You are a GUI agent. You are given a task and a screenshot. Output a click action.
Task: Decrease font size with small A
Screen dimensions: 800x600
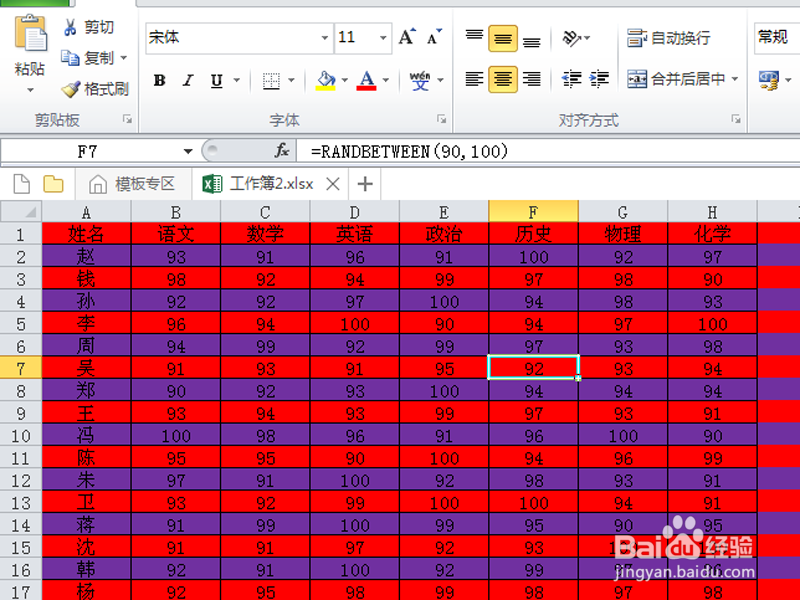click(x=434, y=37)
